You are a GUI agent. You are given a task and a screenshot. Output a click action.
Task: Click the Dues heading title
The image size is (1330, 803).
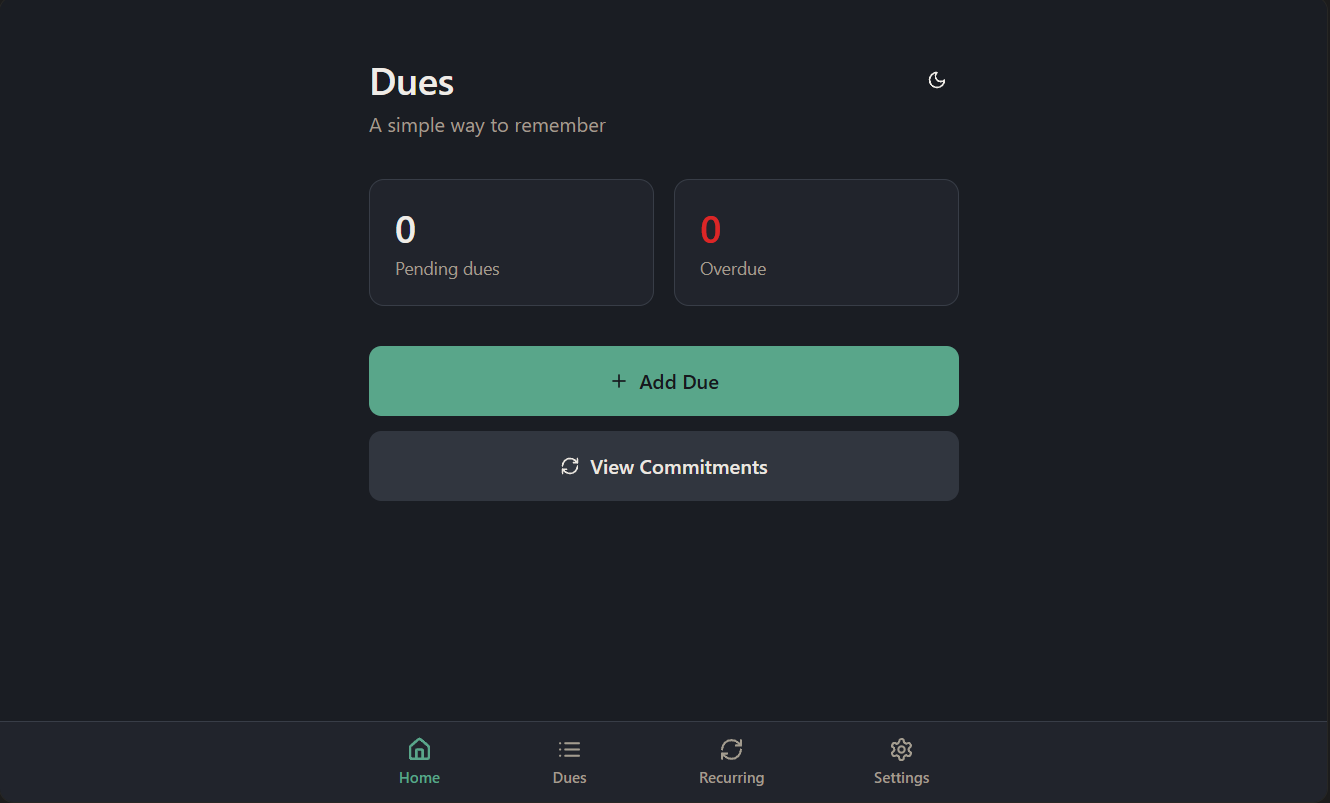click(411, 82)
